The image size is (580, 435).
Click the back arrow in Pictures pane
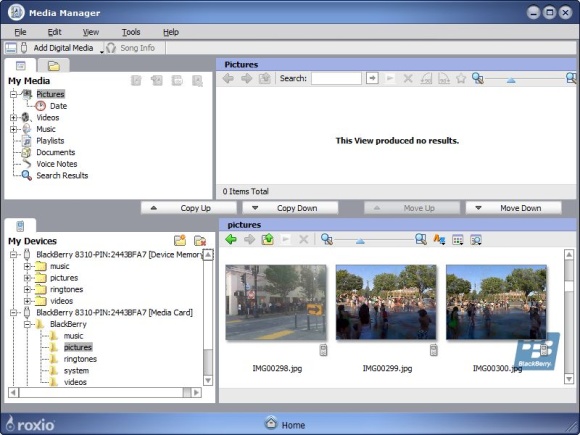pyautogui.click(x=228, y=78)
